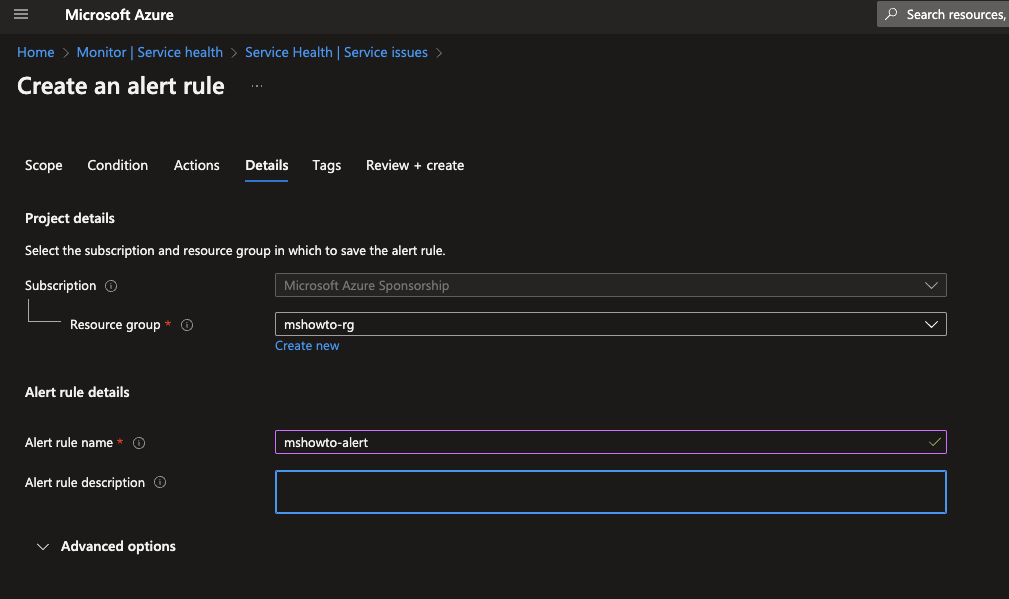Image resolution: width=1009 pixels, height=599 pixels.
Task: Click the Alert rule description label
Action: (85, 483)
